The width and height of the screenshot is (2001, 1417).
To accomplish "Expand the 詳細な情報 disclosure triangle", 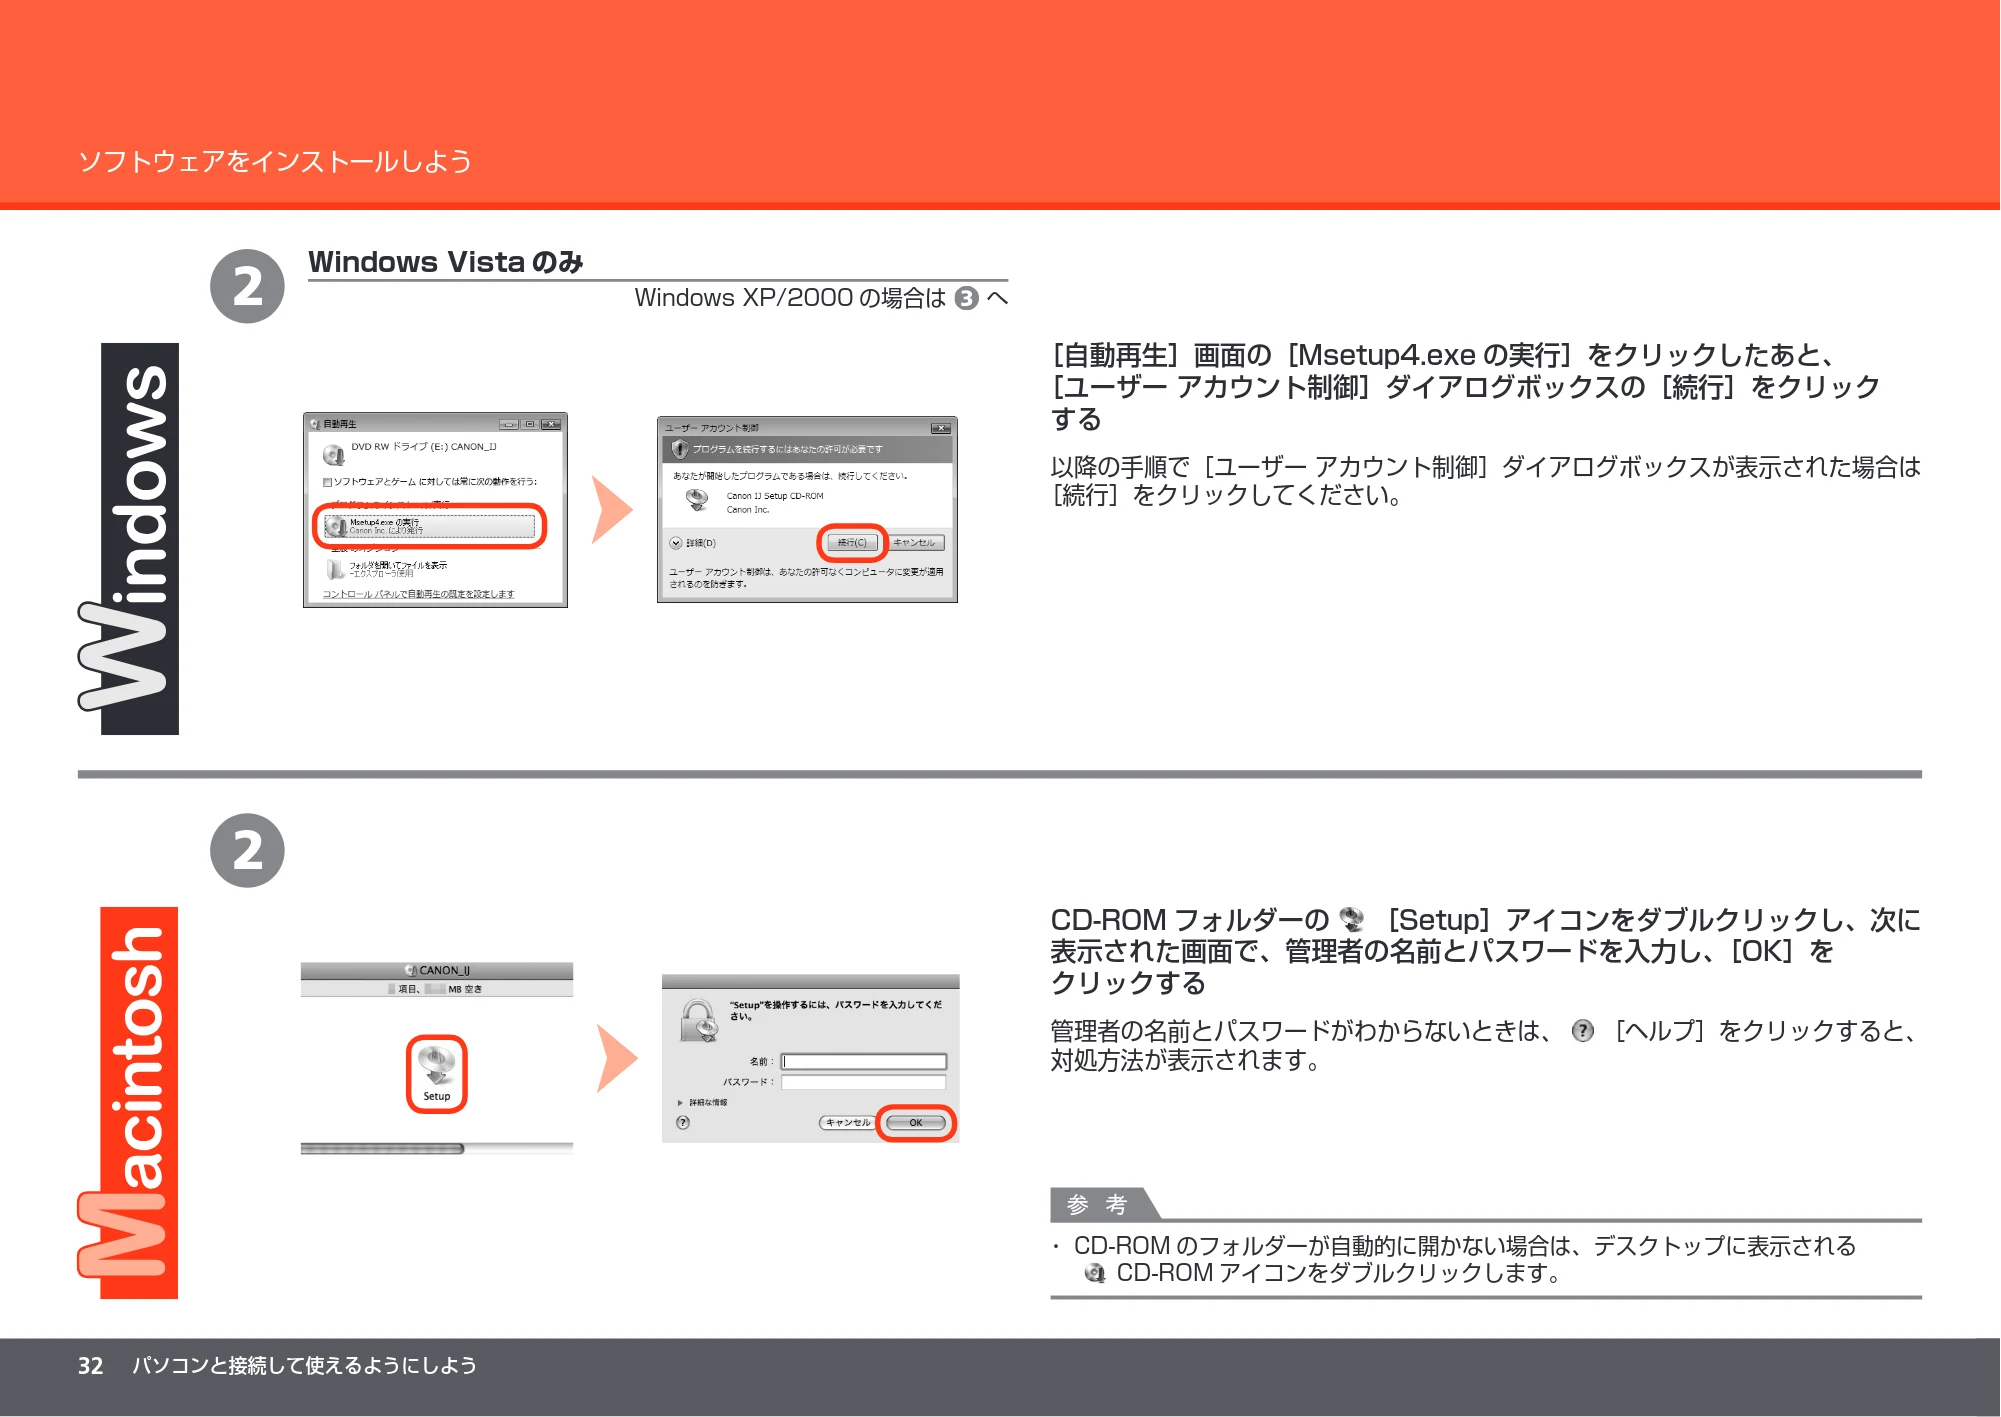I will tap(681, 1102).
